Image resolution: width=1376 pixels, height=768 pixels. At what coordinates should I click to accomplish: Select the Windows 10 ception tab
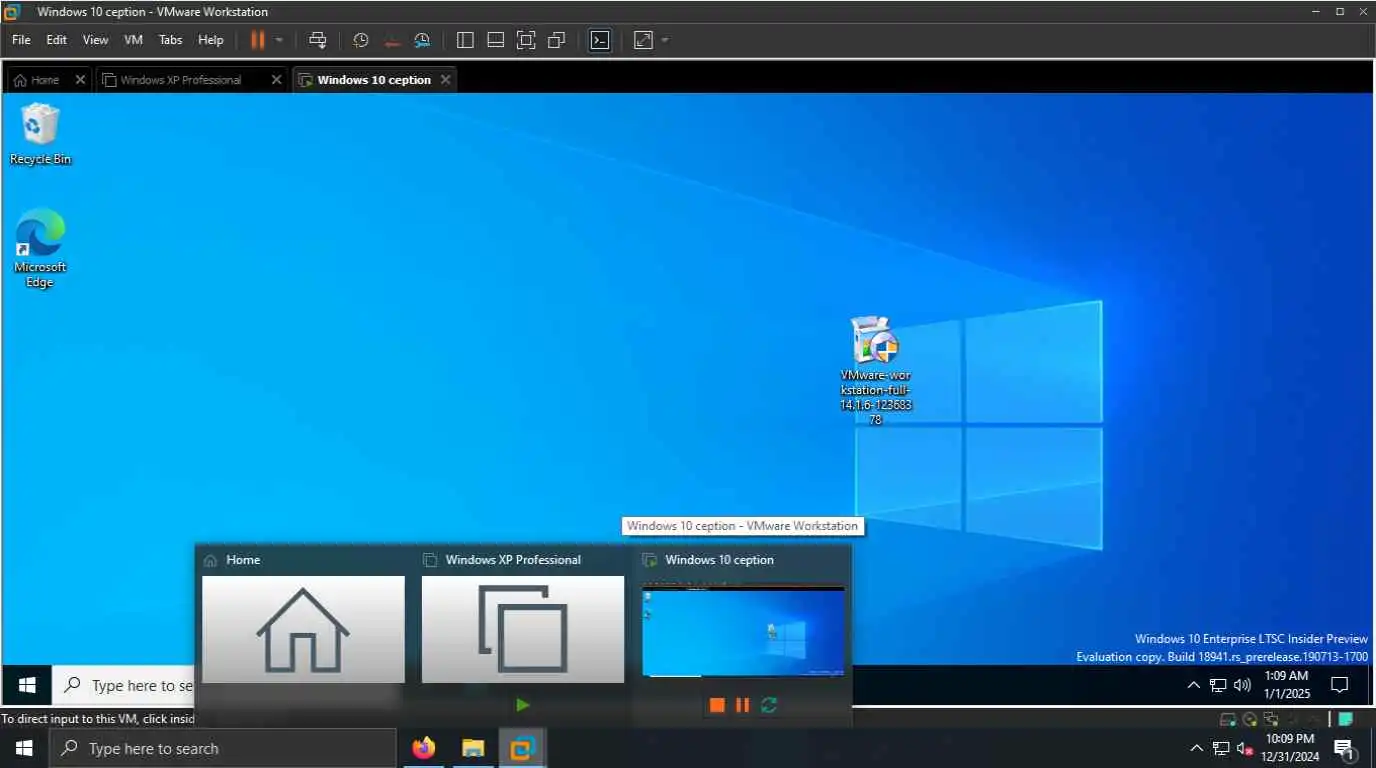pos(374,80)
